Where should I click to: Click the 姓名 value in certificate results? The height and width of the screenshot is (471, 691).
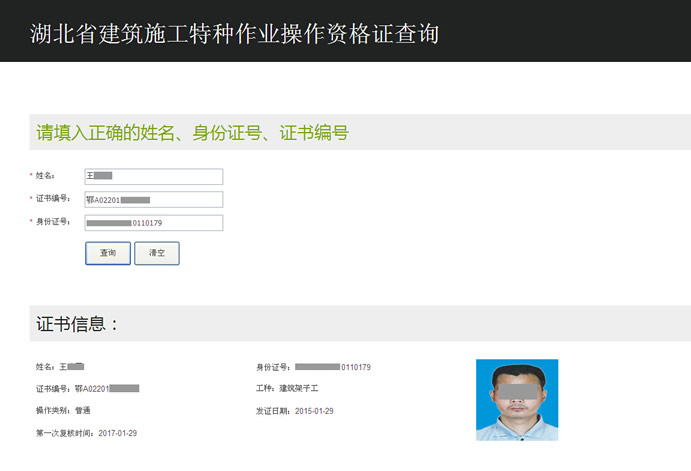(x=70, y=368)
